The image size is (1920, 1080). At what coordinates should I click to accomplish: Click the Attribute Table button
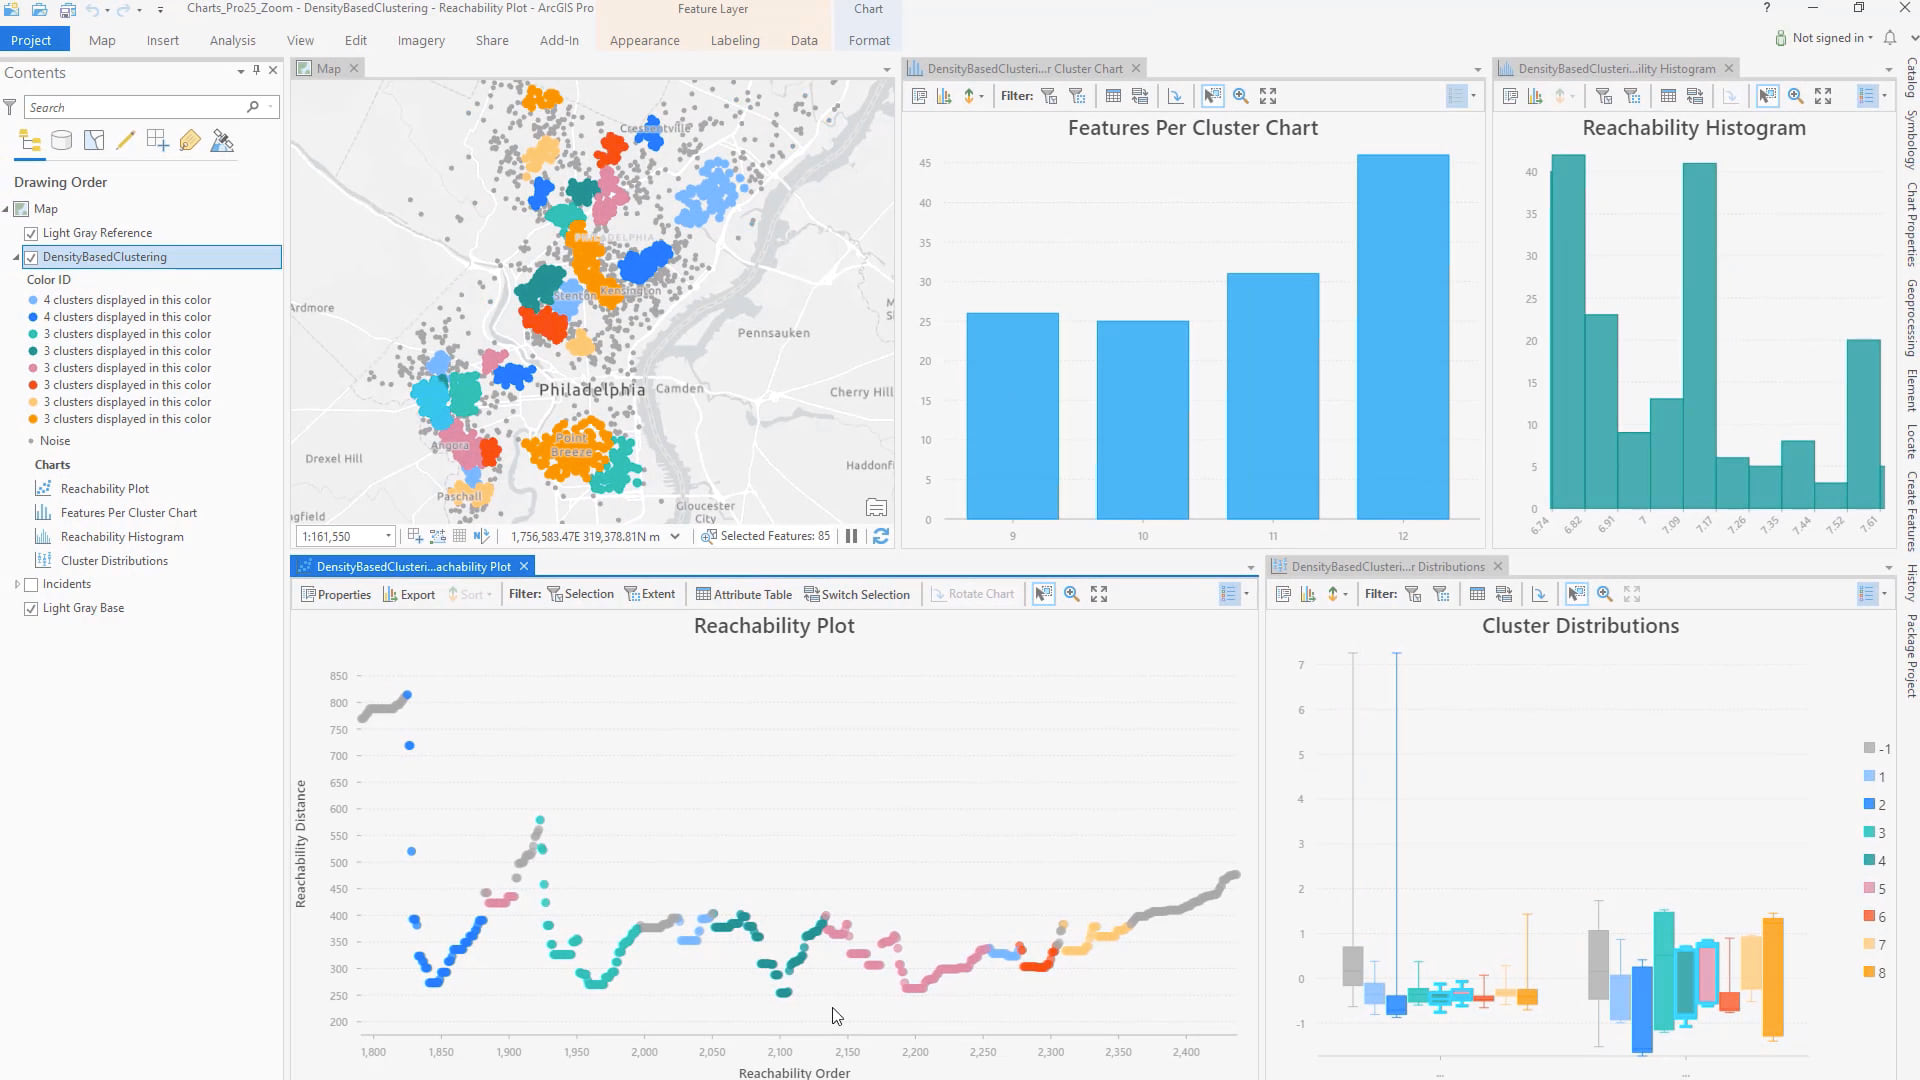click(743, 594)
